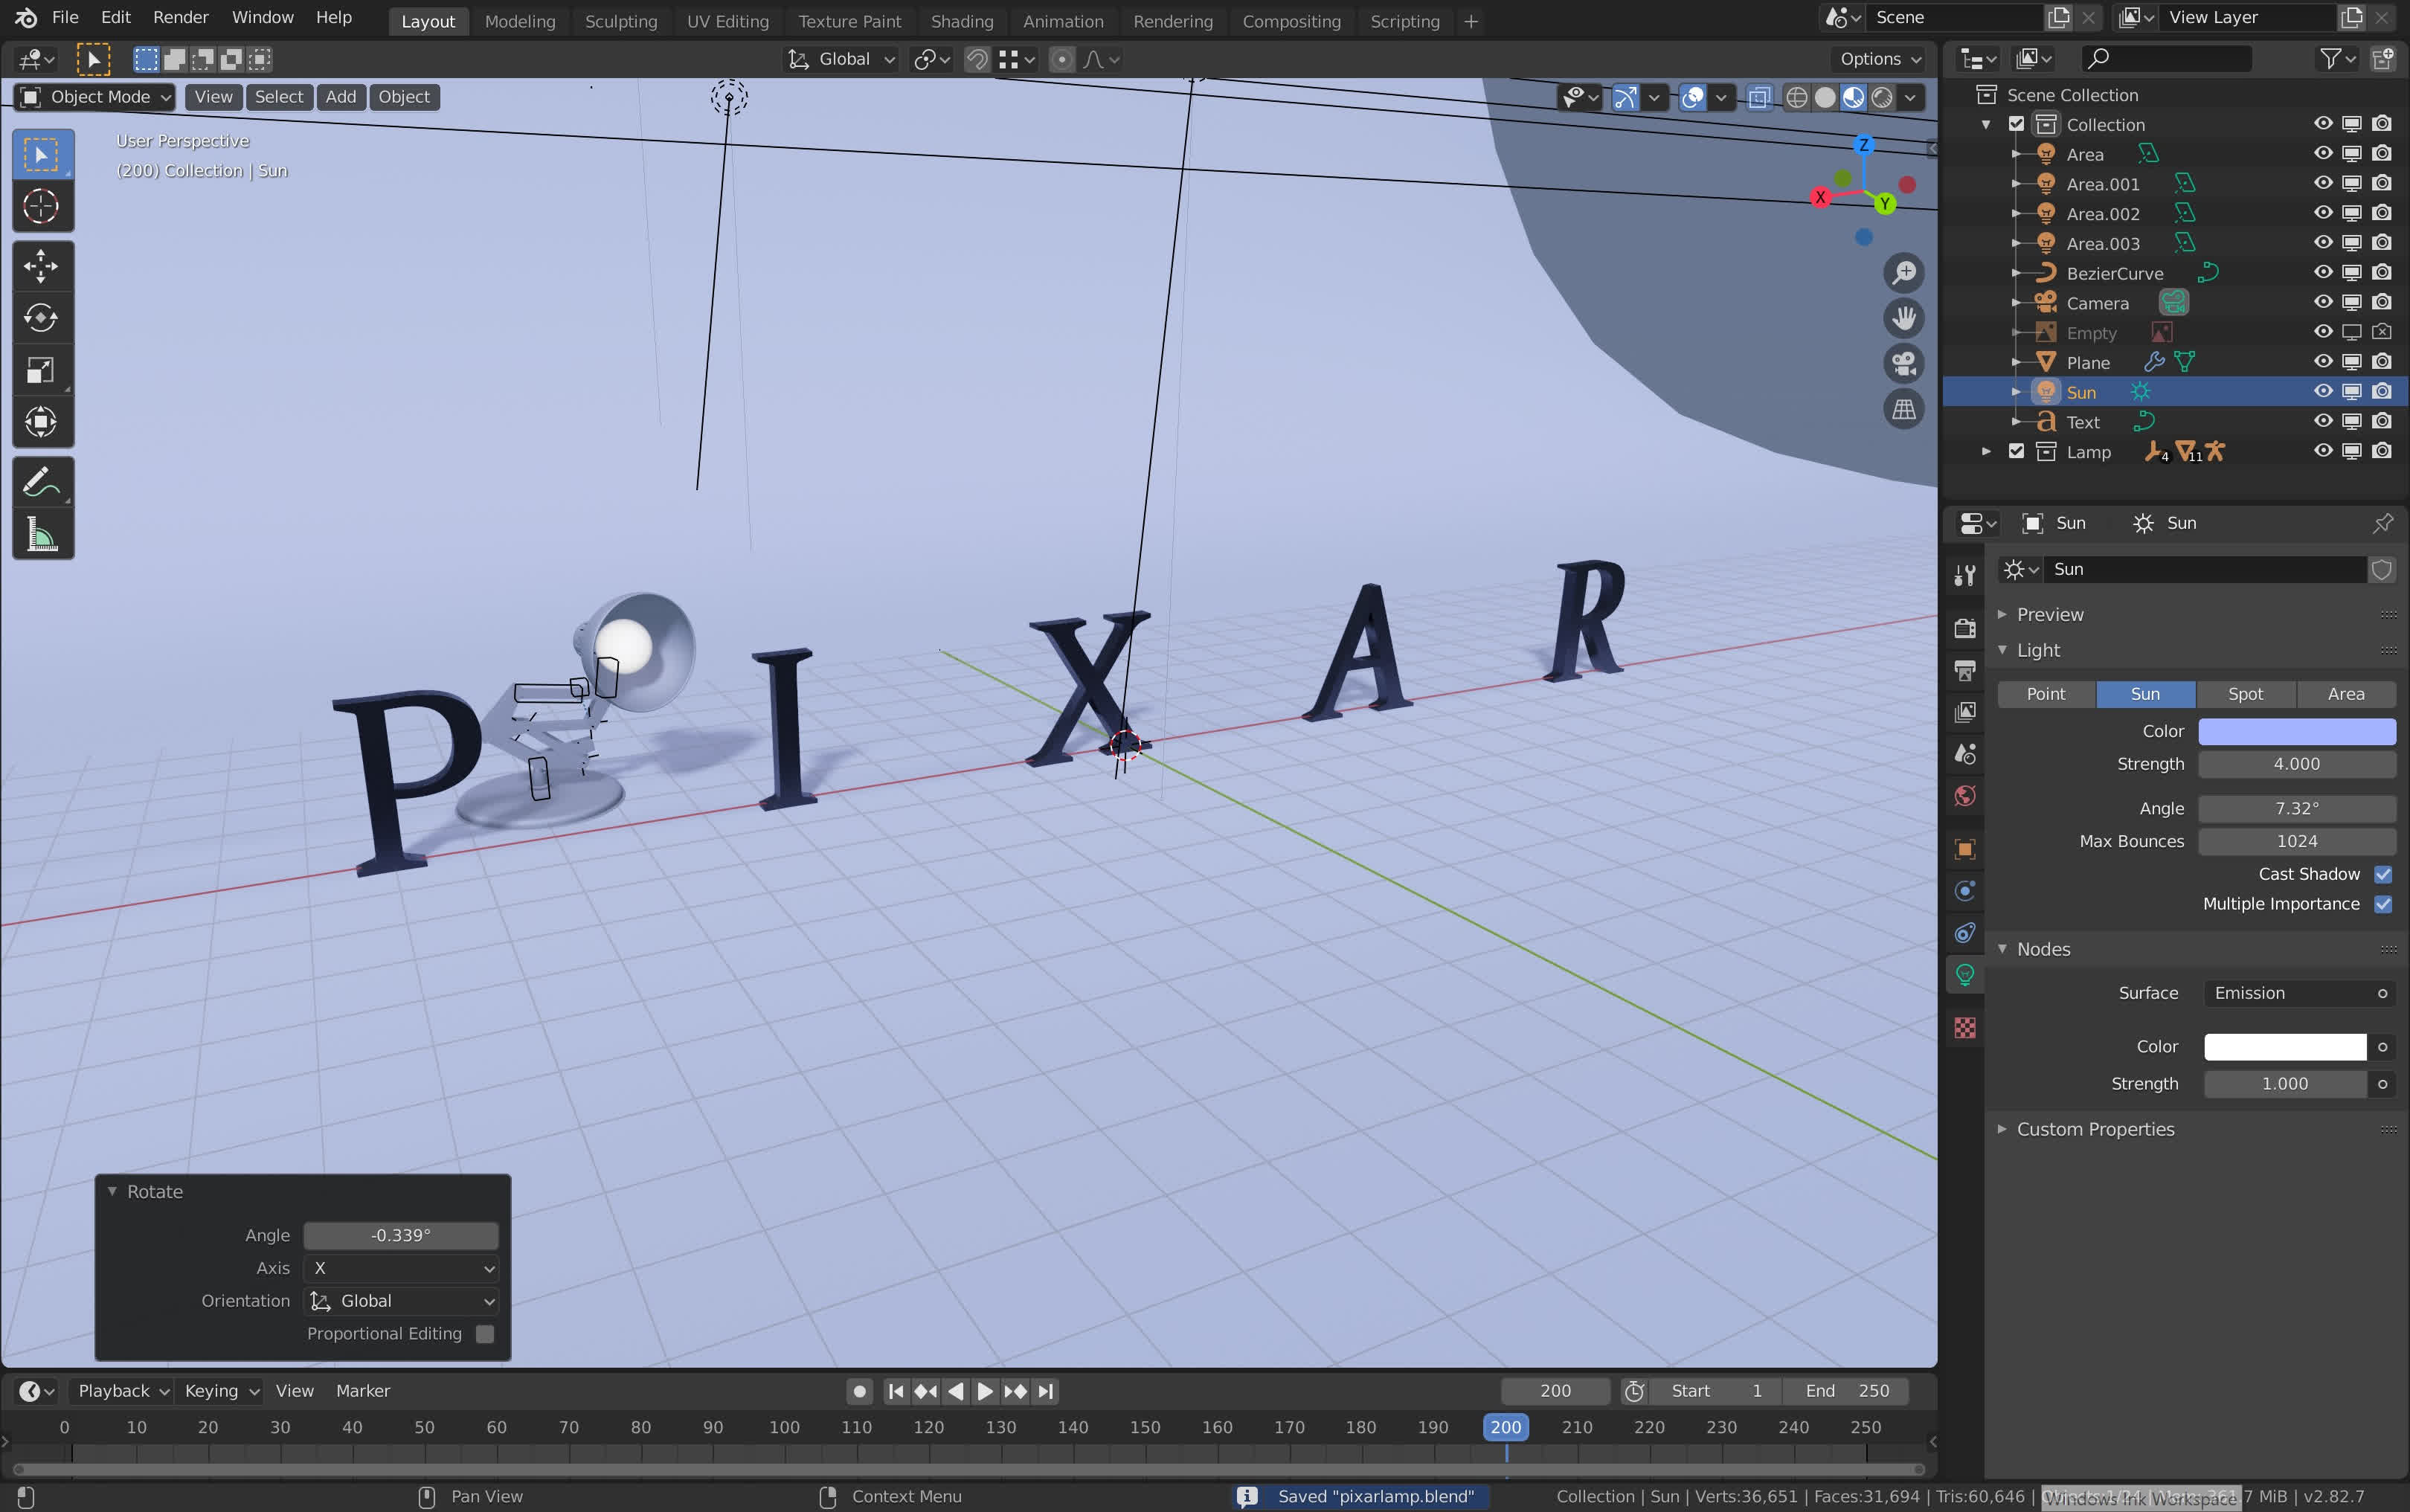Screen dimensions: 2410x1512
Task: Click the light Color swatch
Action: pyautogui.click(x=2296, y=731)
